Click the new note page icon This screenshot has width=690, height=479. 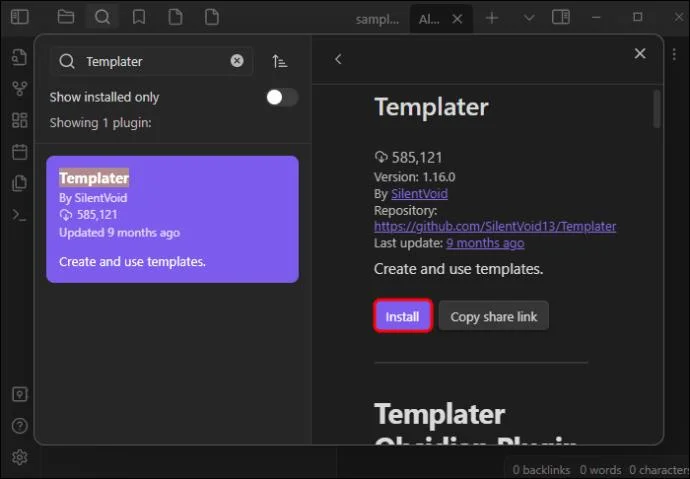[176, 17]
